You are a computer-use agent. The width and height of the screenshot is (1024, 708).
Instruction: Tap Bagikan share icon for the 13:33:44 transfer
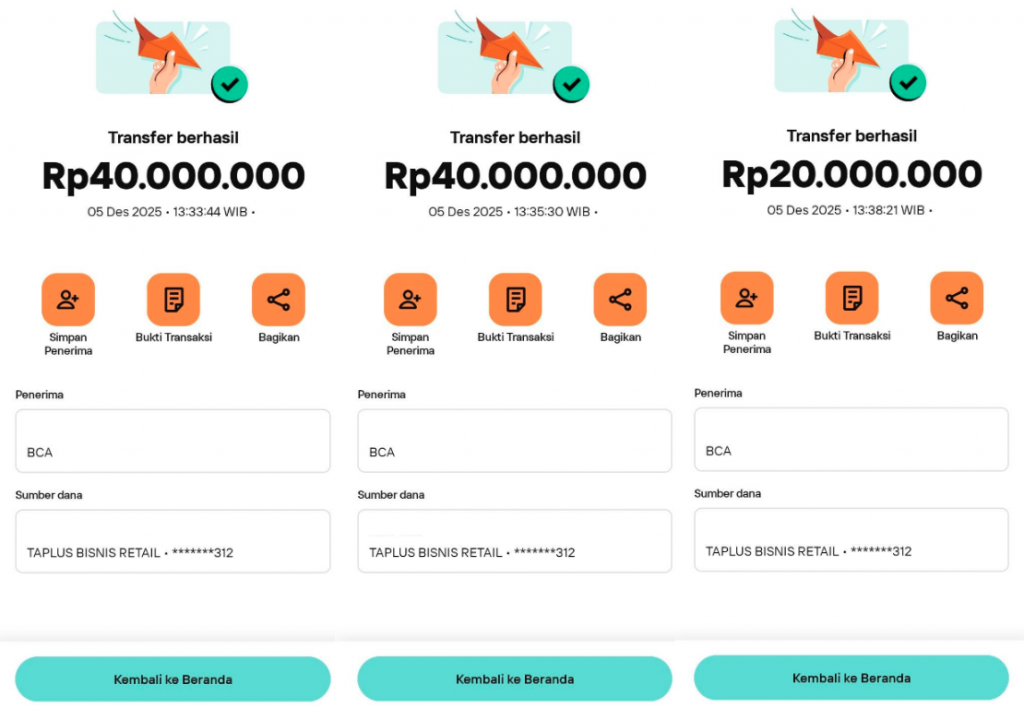[x=278, y=299]
